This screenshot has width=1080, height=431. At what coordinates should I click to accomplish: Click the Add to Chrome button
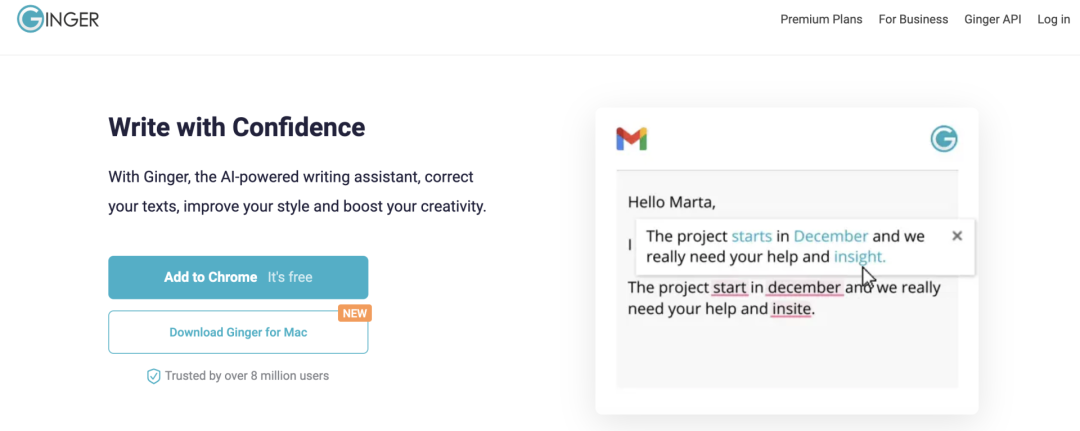(x=238, y=277)
